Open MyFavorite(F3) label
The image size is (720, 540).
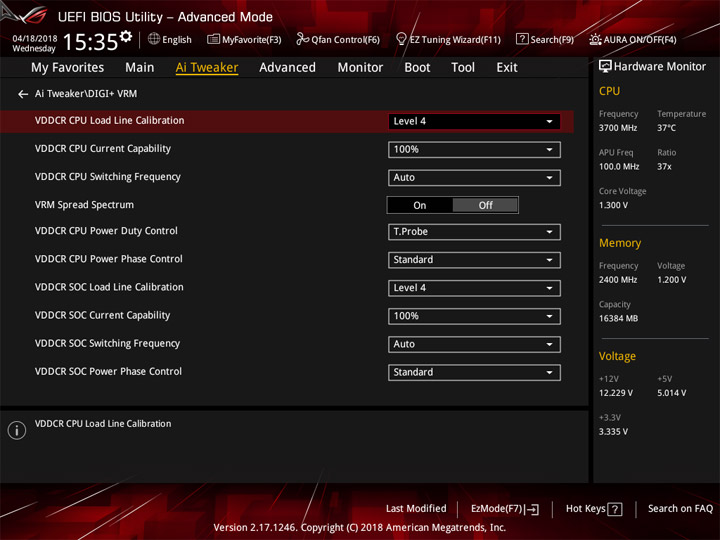pyautogui.click(x=252, y=39)
